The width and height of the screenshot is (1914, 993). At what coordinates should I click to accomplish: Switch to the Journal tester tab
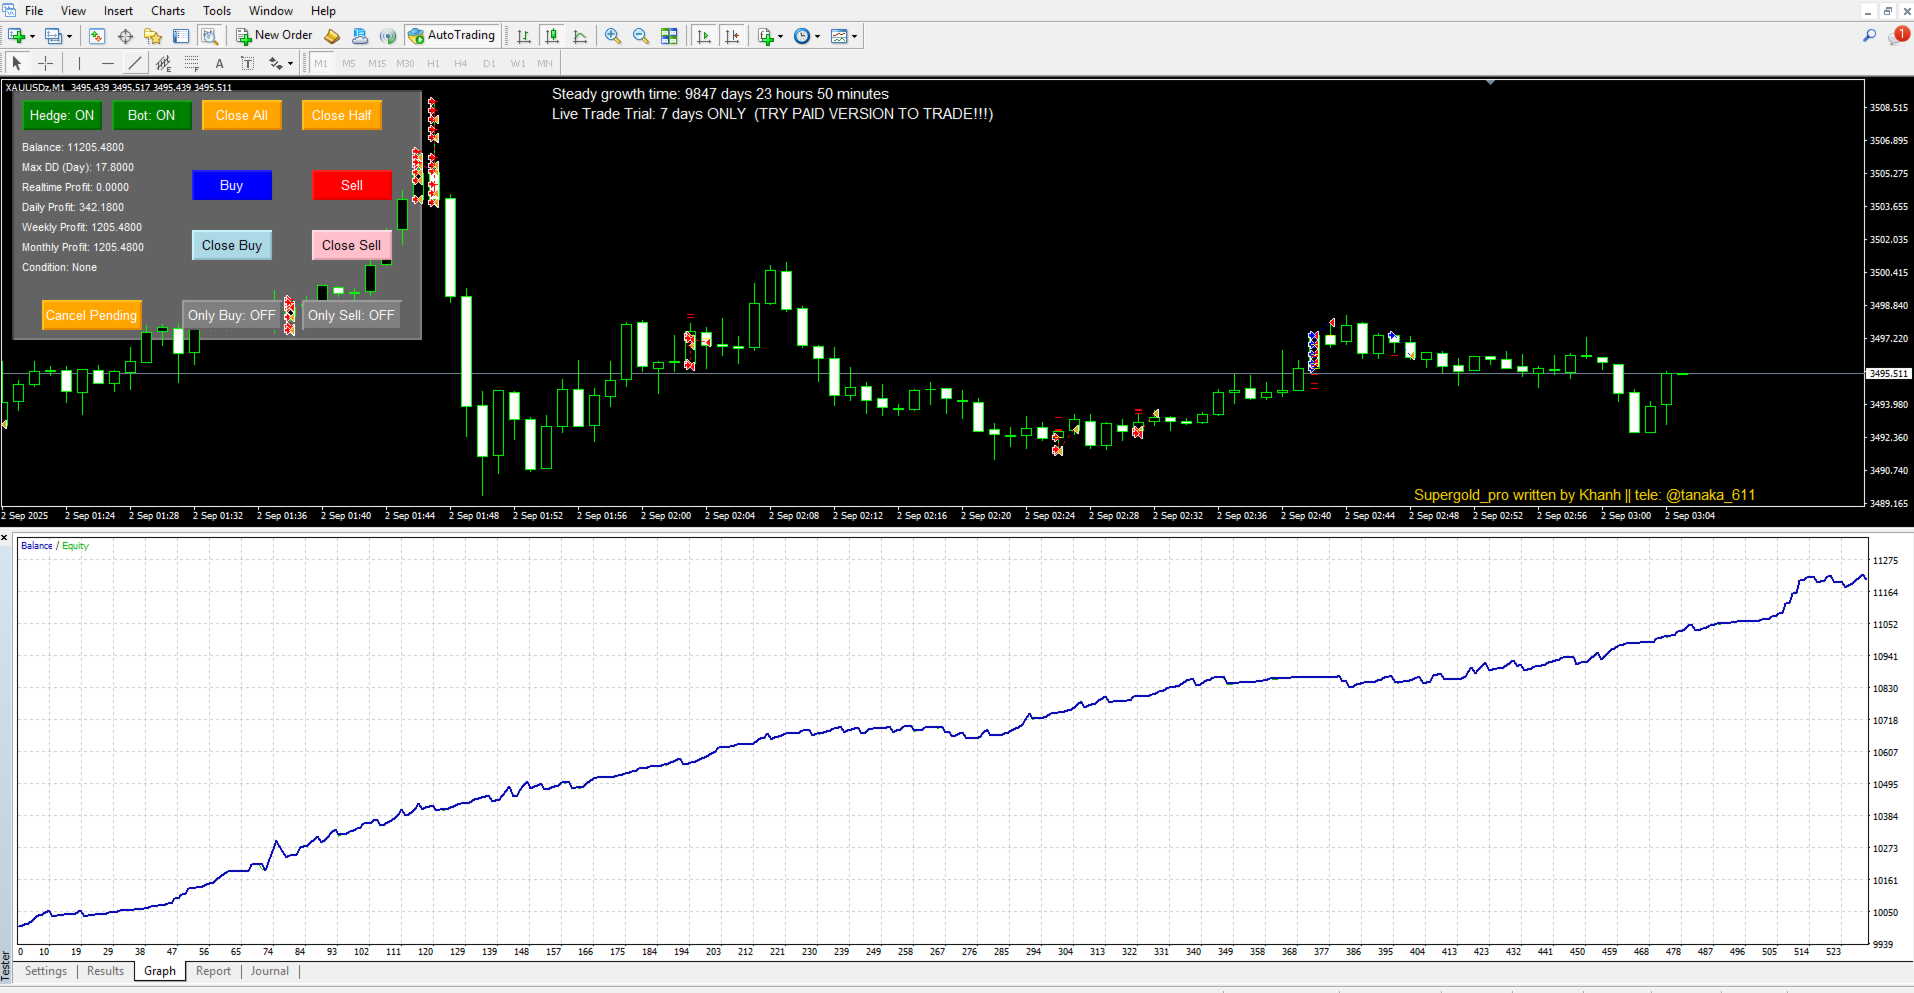coord(269,971)
